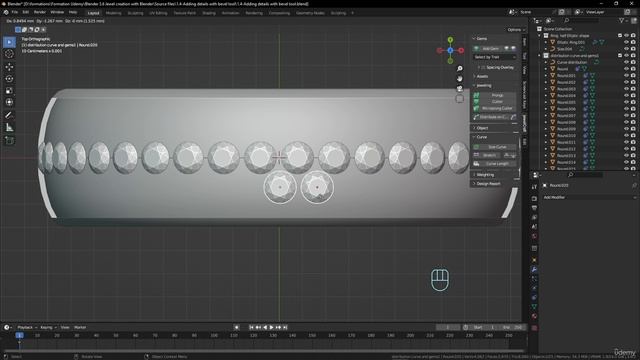
Task: Open the Select by Trait dropdown
Action: coord(495,57)
